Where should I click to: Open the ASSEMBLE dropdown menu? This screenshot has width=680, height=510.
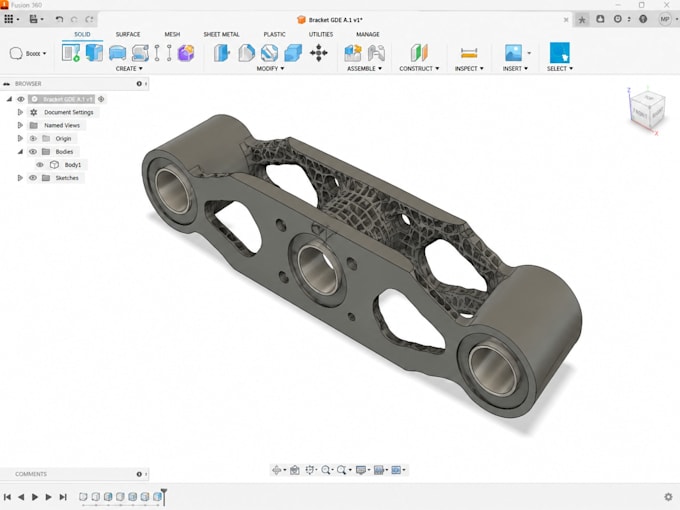tap(364, 69)
